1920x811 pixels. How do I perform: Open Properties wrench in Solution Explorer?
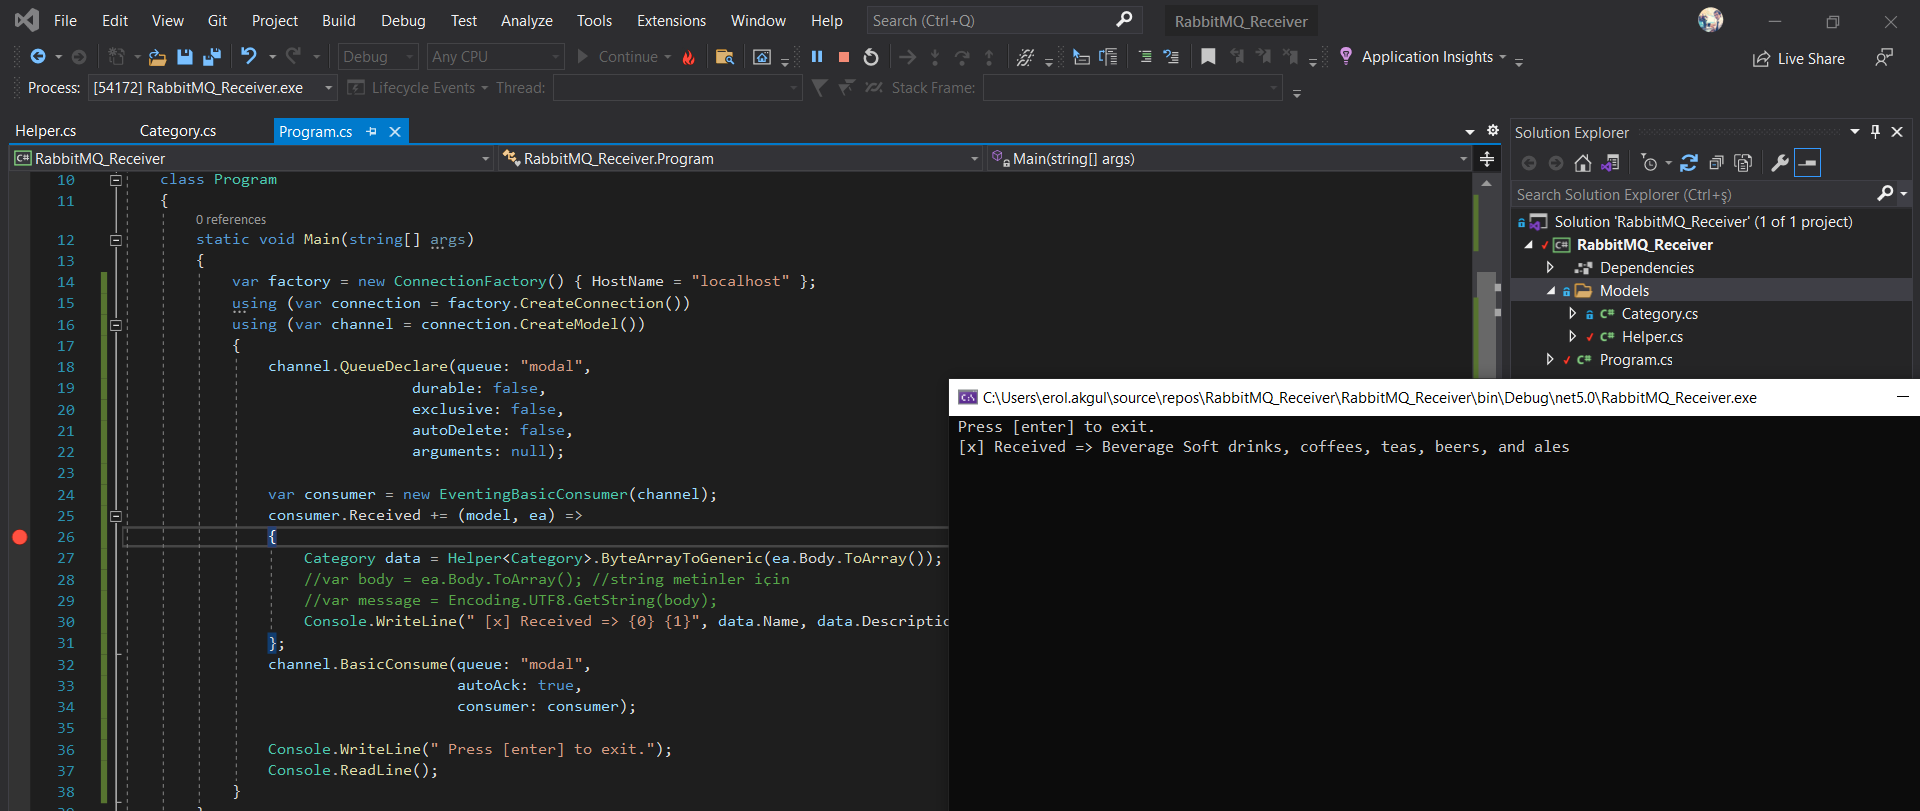[x=1779, y=163]
